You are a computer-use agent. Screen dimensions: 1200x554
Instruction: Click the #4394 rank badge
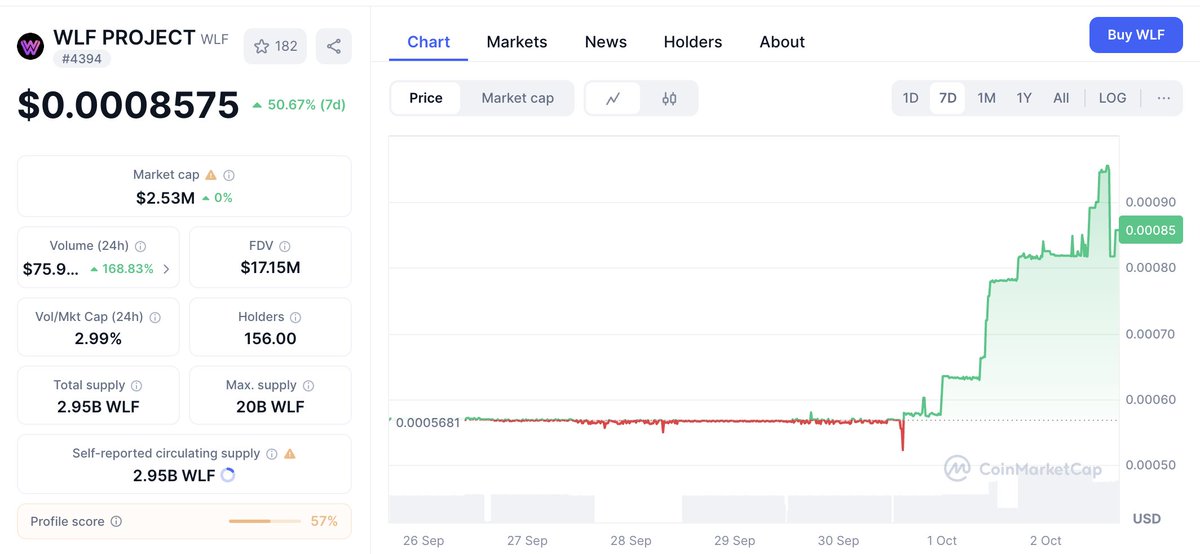pyautogui.click(x=82, y=58)
